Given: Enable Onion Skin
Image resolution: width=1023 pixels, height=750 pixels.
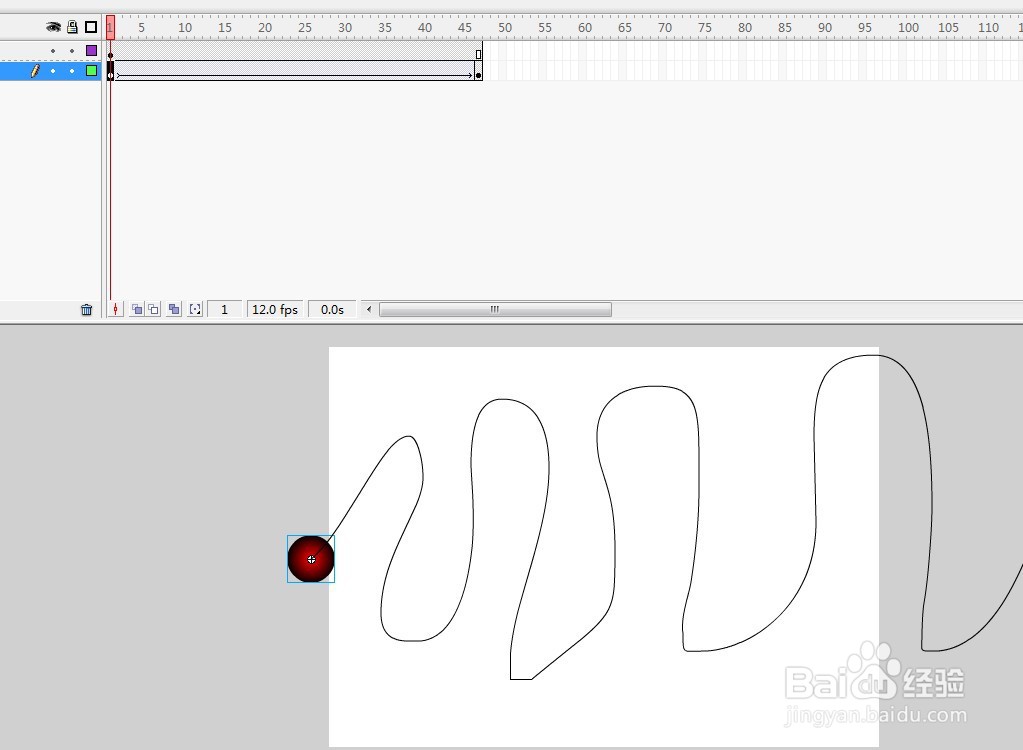Looking at the screenshot, I should pyautogui.click(x=136, y=309).
